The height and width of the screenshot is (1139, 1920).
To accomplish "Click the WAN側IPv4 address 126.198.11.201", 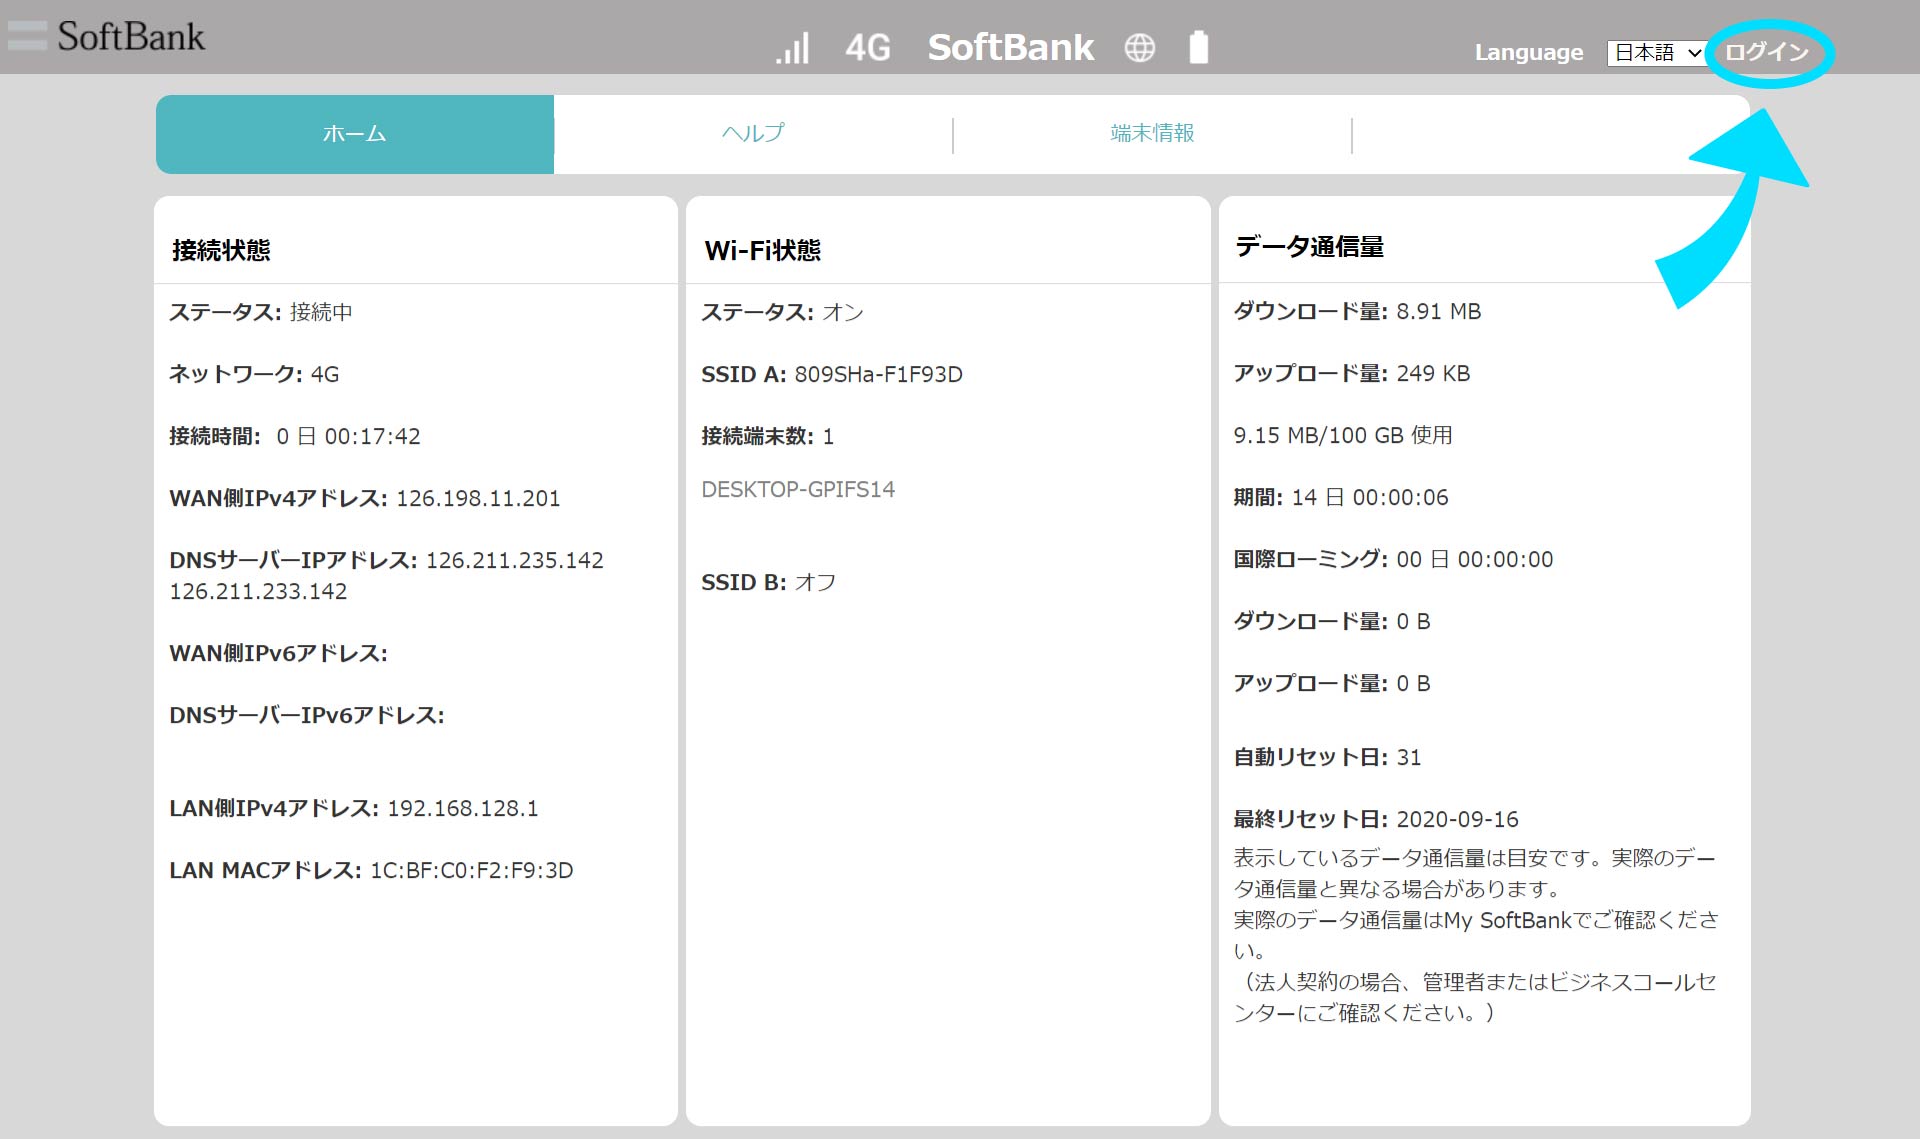I will [478, 499].
